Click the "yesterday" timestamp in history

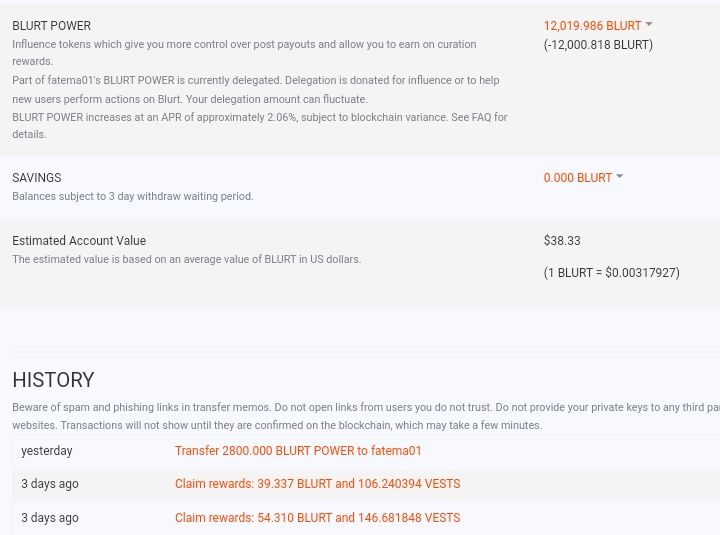[47, 451]
